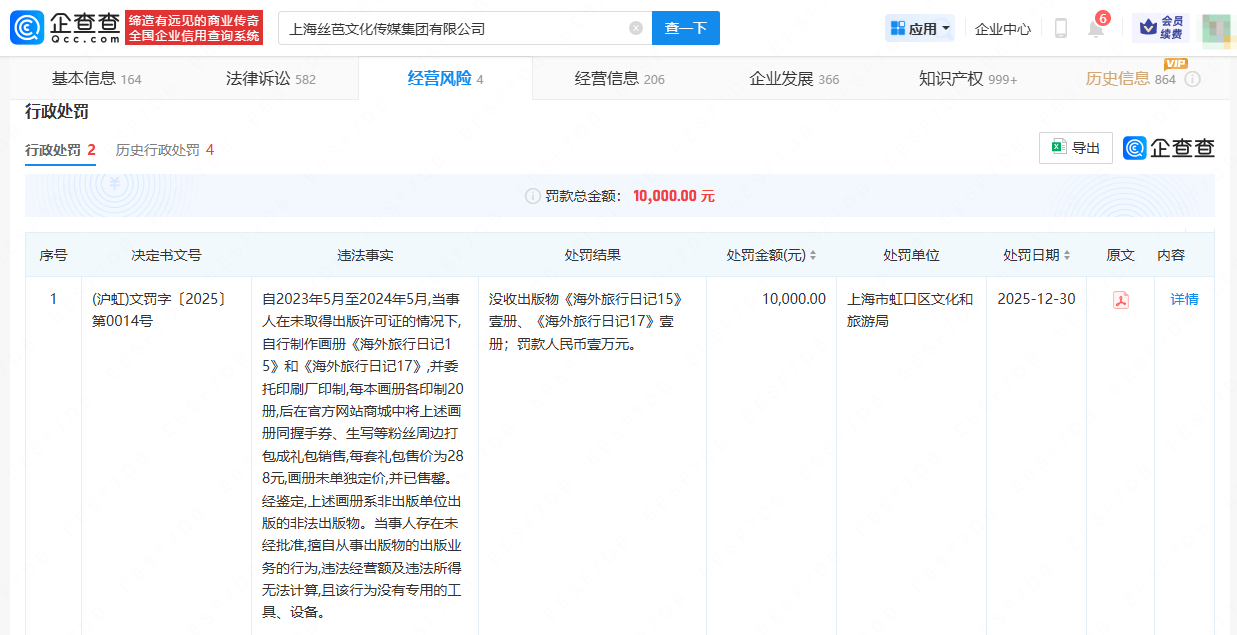Image resolution: width=1237 pixels, height=635 pixels.
Task: Go to 企业中心
Action: [x=1002, y=29]
